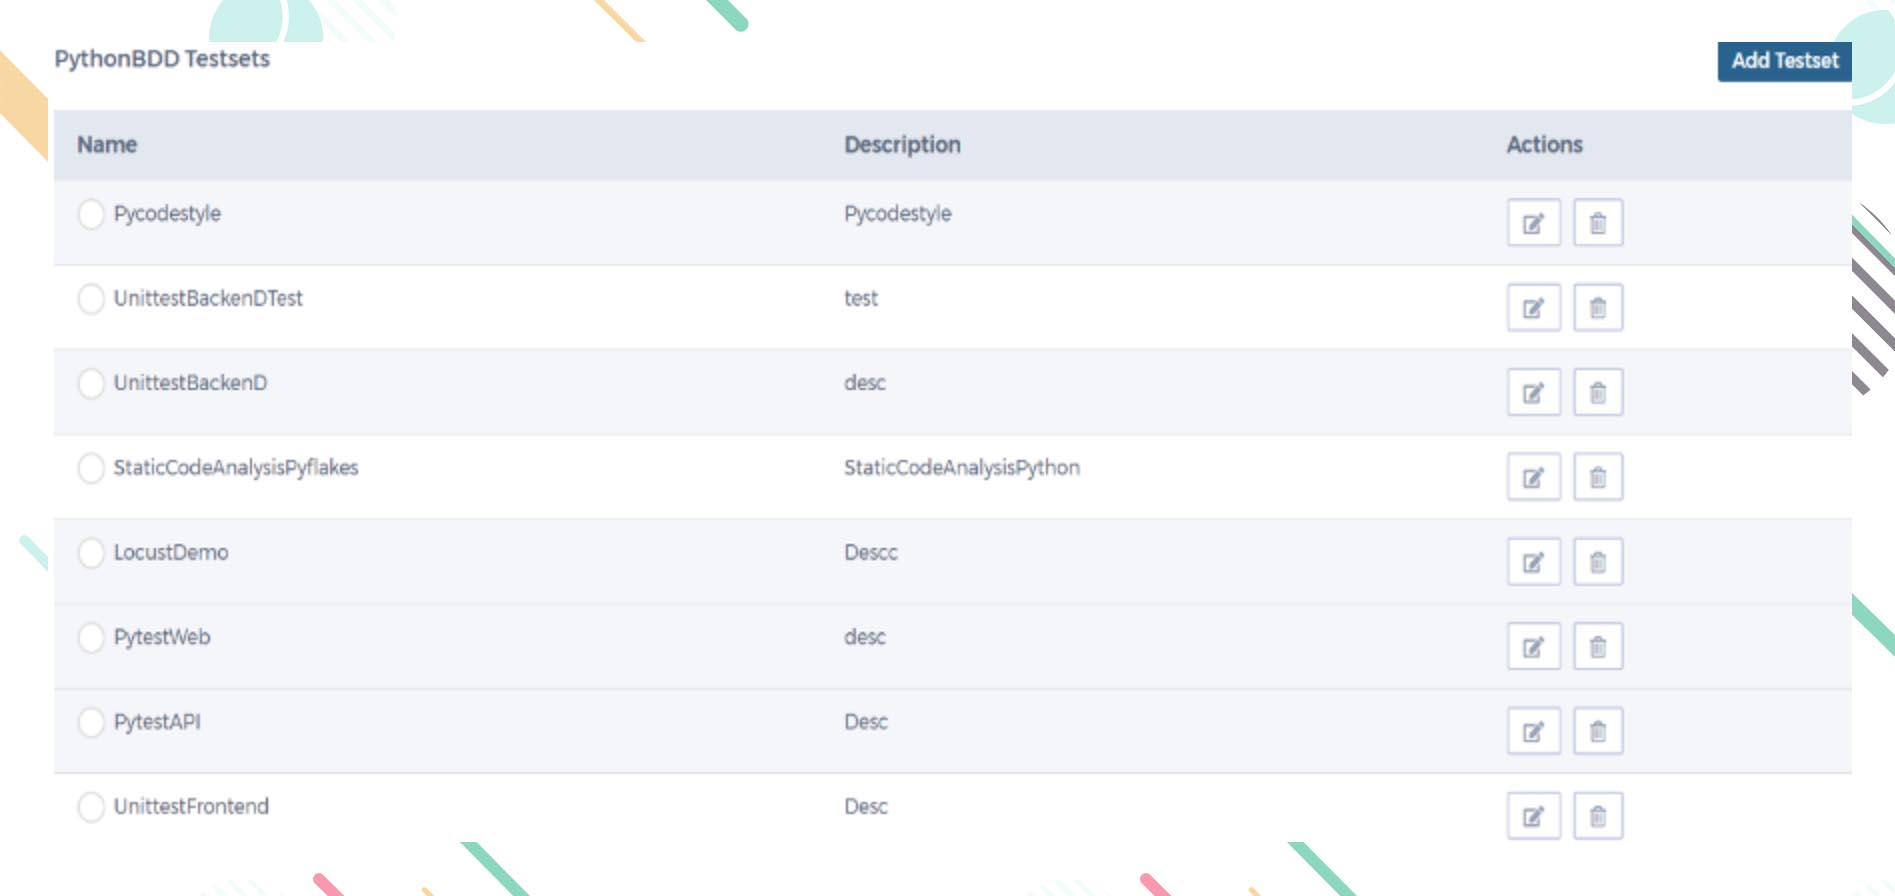1895x896 pixels.
Task: Select the UnittestBackenDTest radio button
Action: click(x=91, y=299)
